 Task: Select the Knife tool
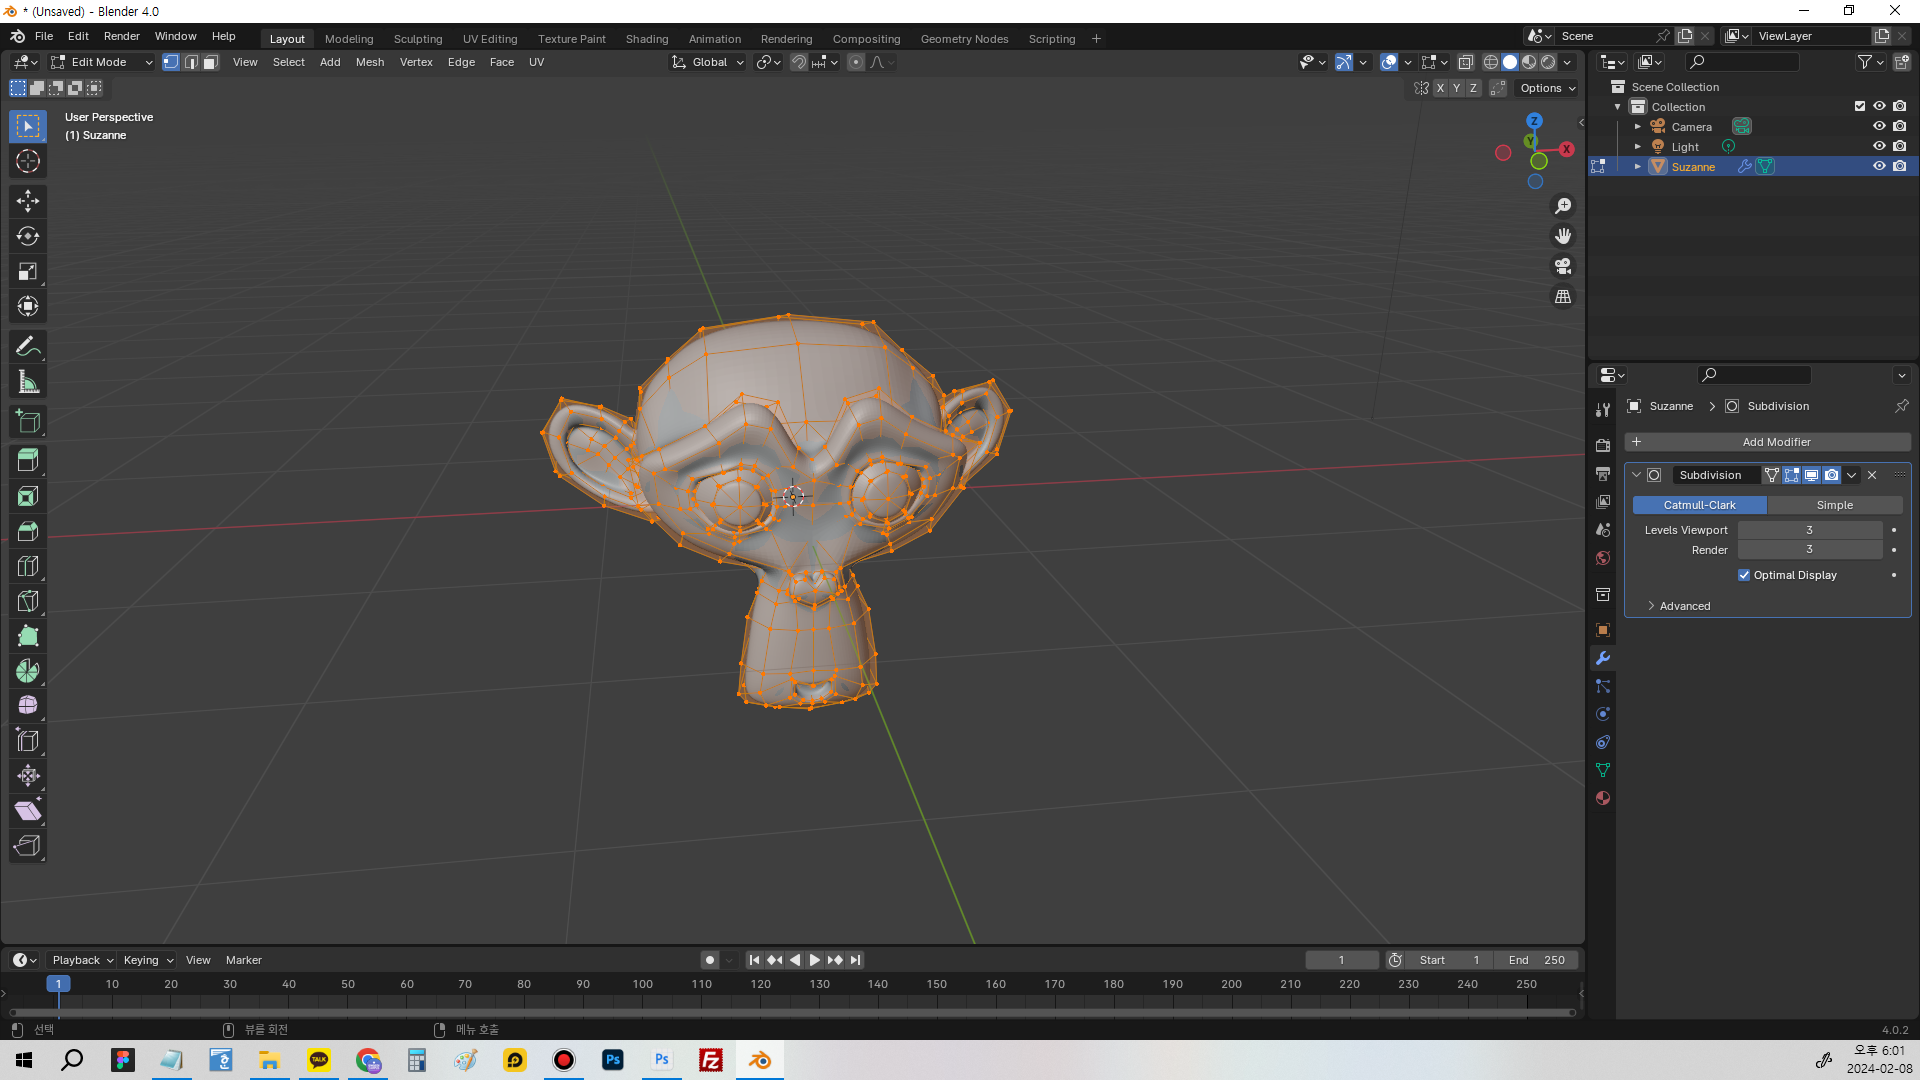click(28, 601)
